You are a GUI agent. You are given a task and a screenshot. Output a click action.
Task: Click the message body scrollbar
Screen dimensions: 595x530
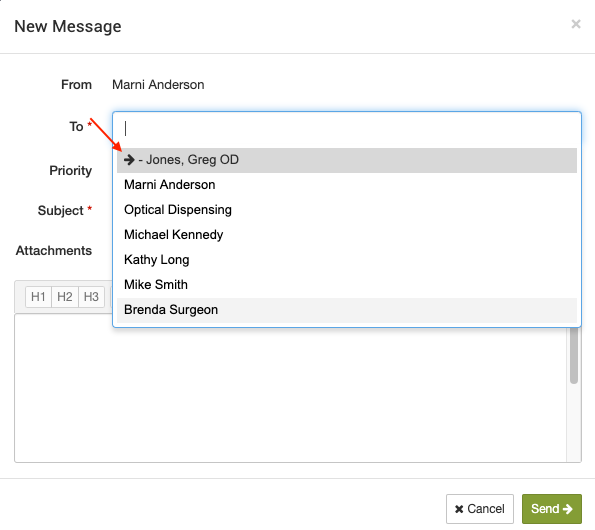click(x=574, y=355)
